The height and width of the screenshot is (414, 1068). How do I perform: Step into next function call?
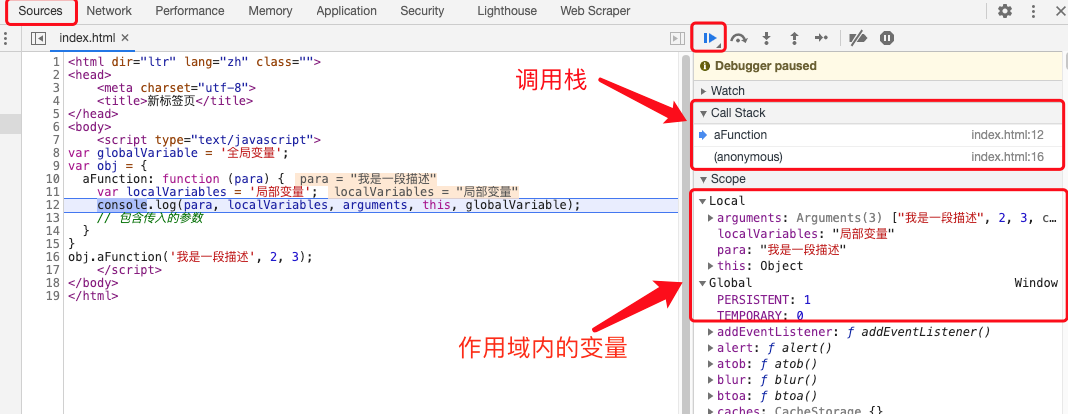click(x=766, y=38)
